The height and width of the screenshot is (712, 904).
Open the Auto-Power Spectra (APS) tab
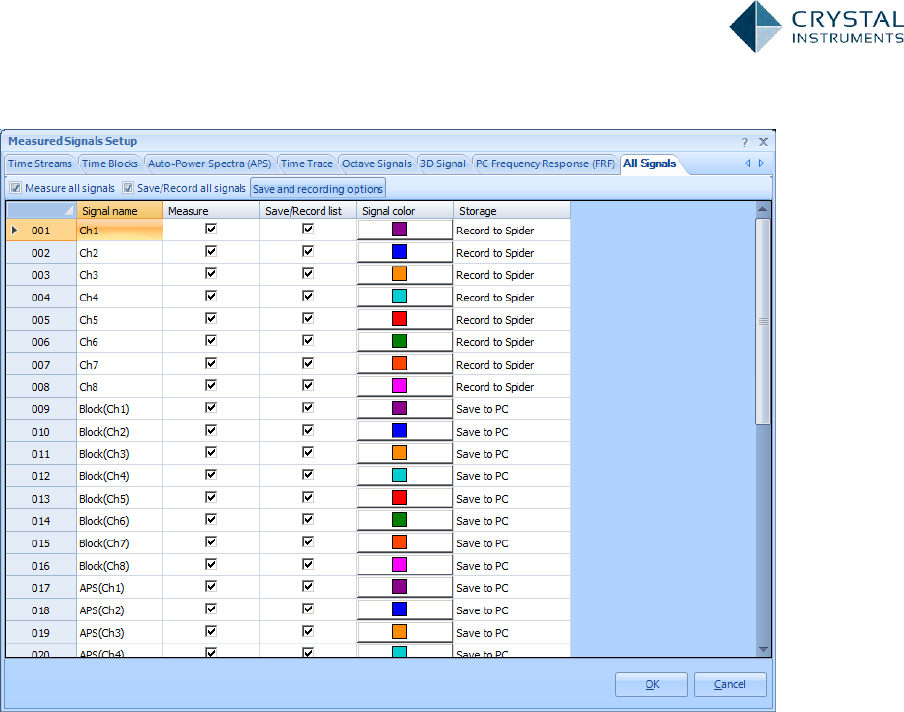(x=209, y=164)
